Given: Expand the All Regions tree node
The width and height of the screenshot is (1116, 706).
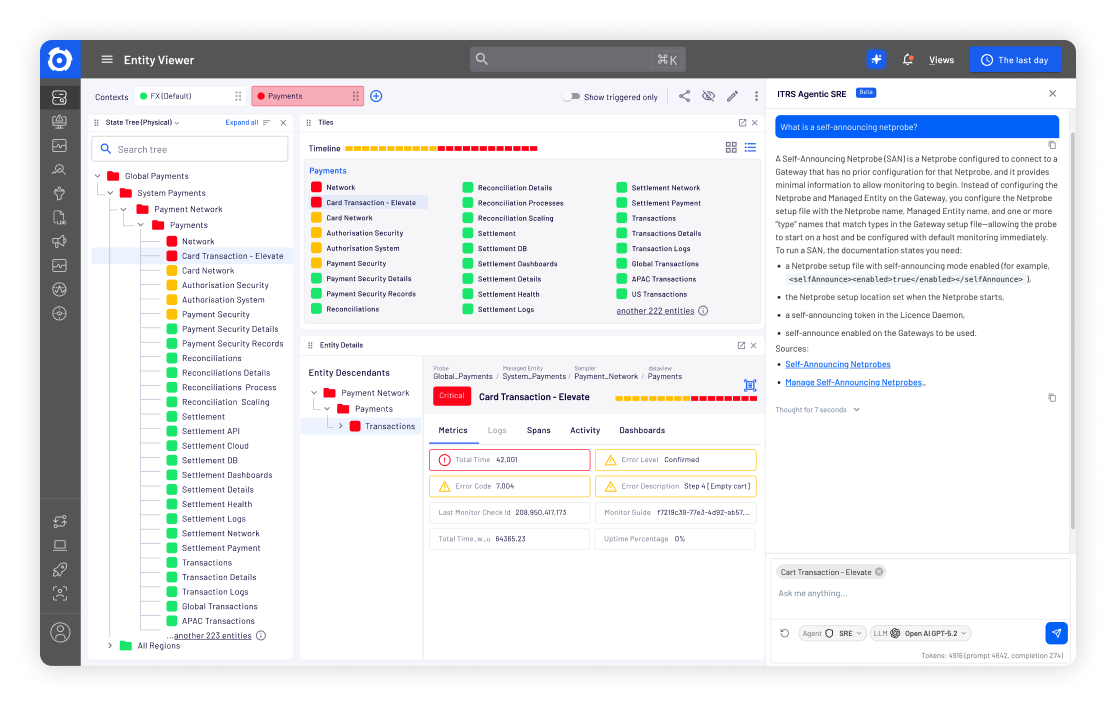Looking at the screenshot, I should coord(110,646).
